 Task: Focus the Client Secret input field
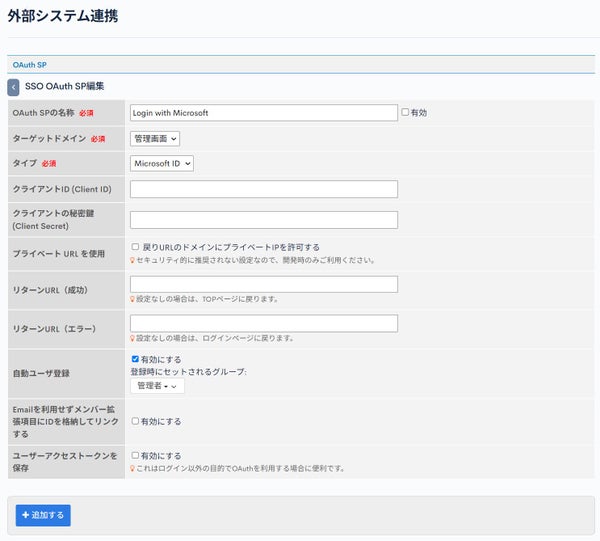[264, 220]
